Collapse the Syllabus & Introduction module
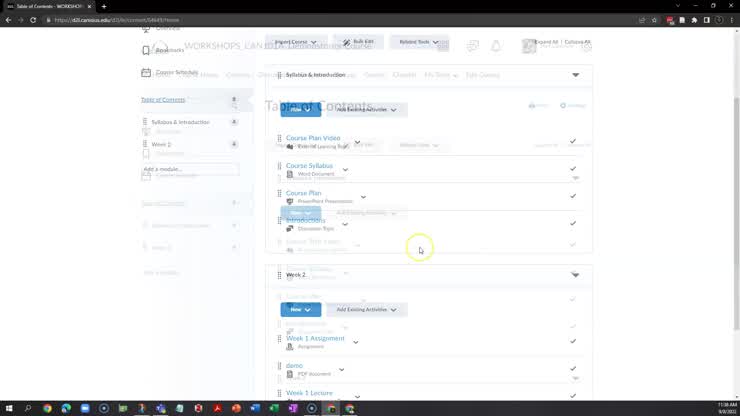The width and height of the screenshot is (740, 416). tap(575, 75)
